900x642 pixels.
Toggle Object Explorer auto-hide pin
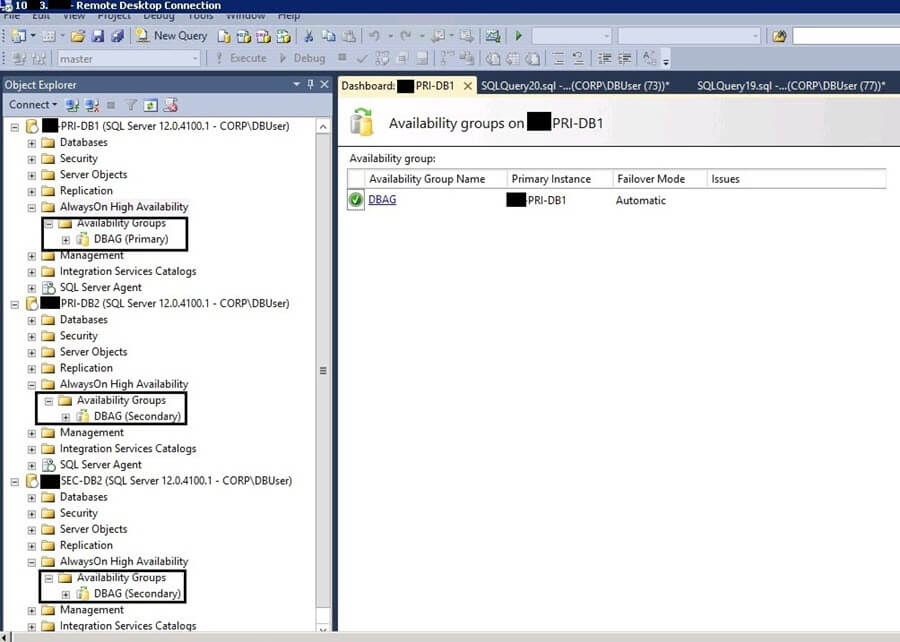(x=311, y=84)
